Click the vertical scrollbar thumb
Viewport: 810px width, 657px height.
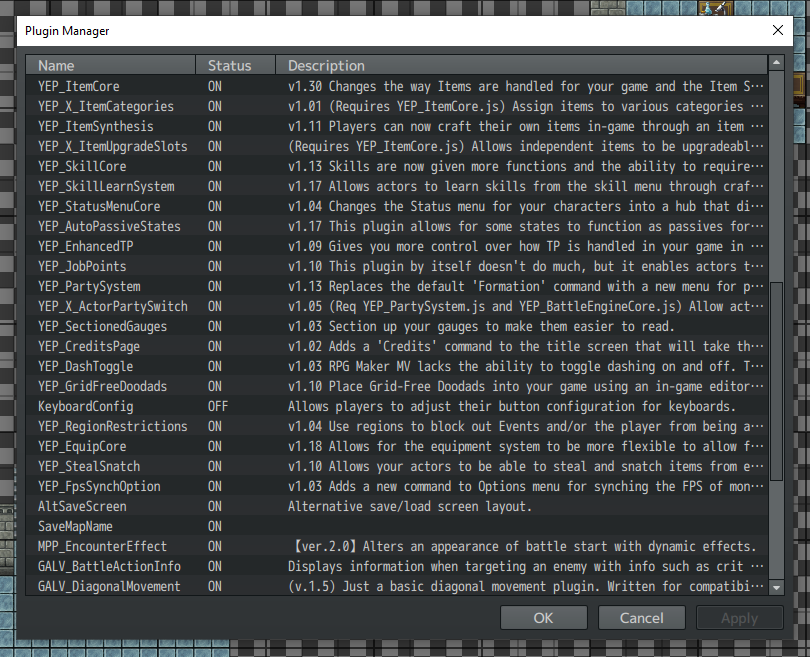click(x=776, y=381)
